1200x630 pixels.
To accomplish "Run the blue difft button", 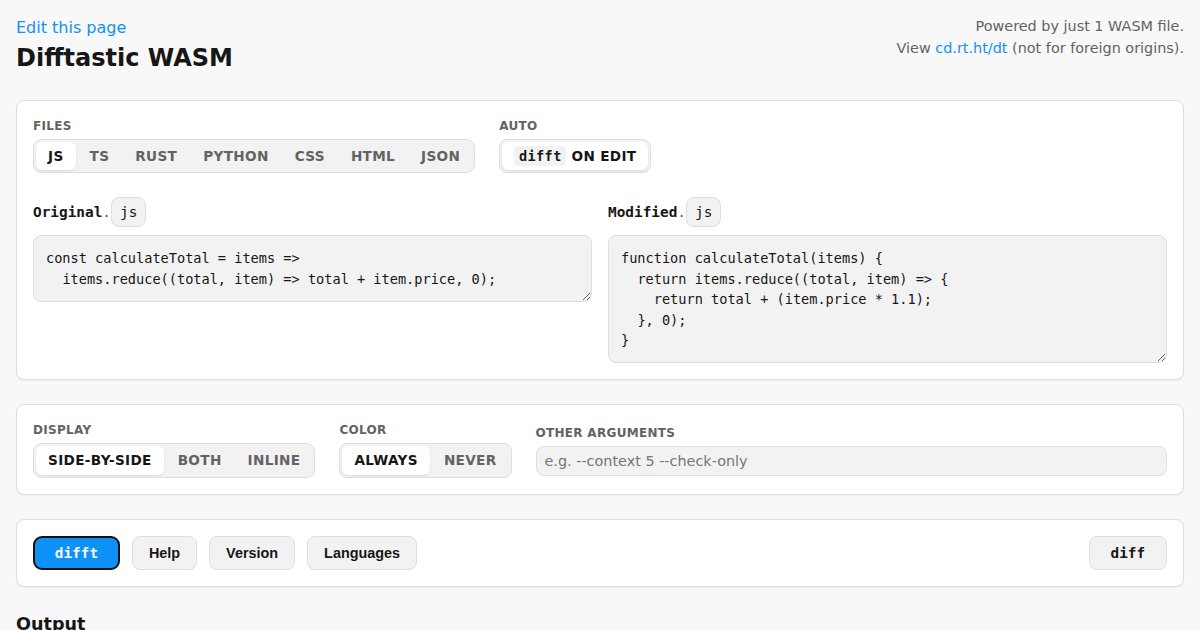I will point(76,553).
